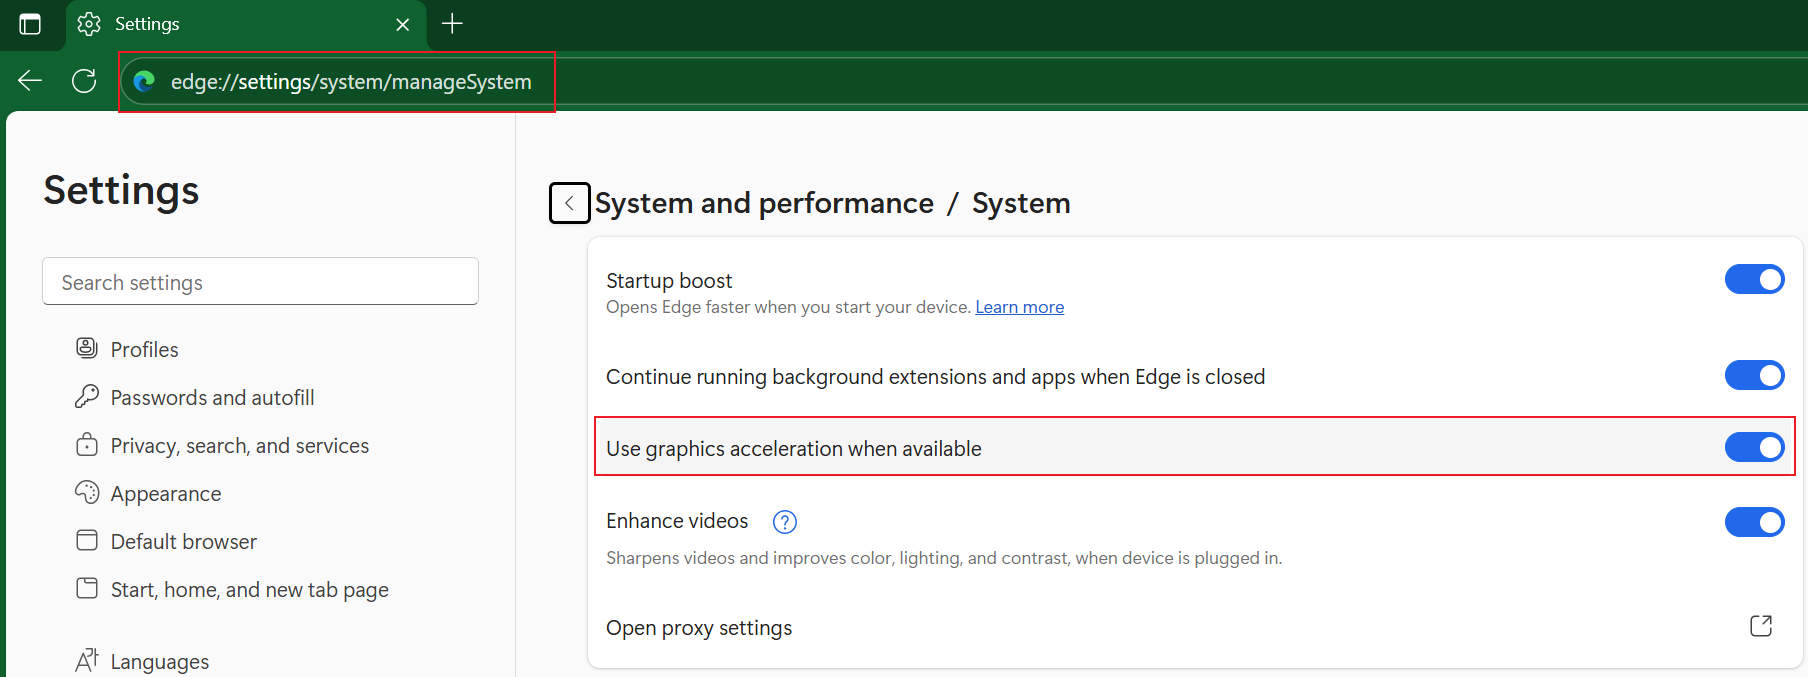Toggle Startup boost off

(1754, 279)
